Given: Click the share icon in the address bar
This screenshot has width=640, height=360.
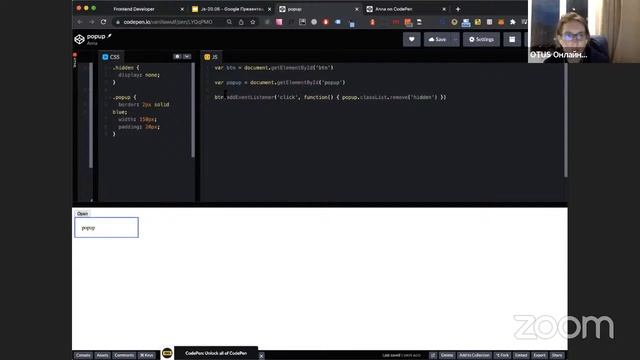Looking at the screenshot, I should (x=241, y=22).
